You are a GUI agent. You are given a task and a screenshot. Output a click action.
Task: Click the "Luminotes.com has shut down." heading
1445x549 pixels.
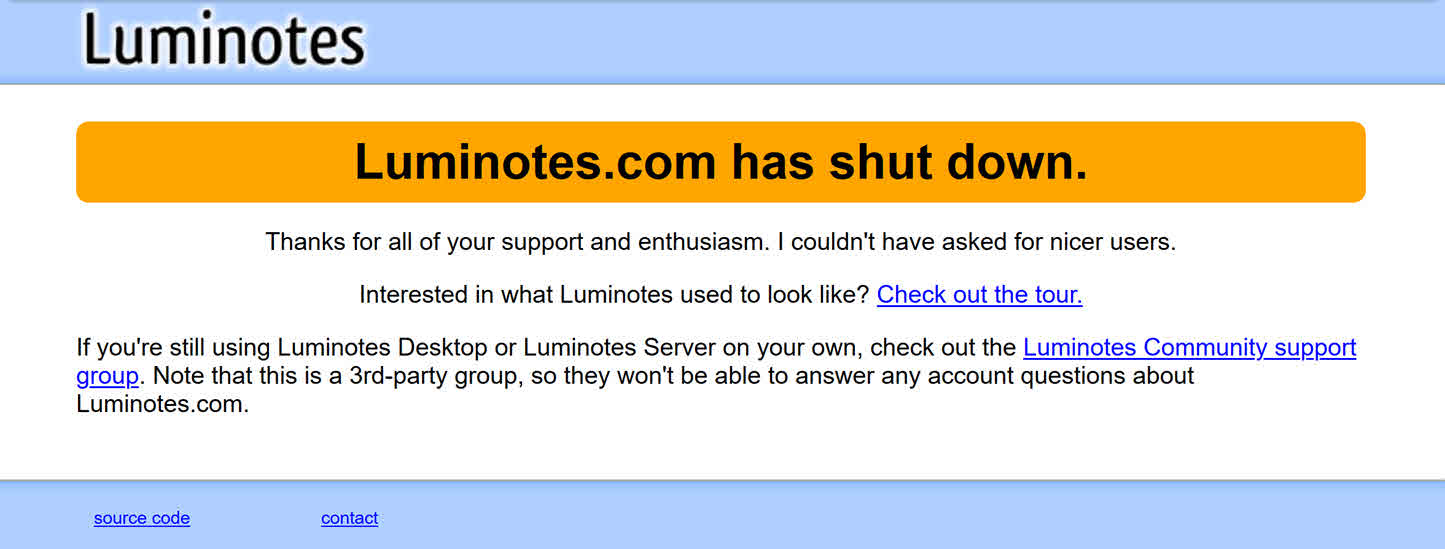pyautogui.click(x=721, y=162)
